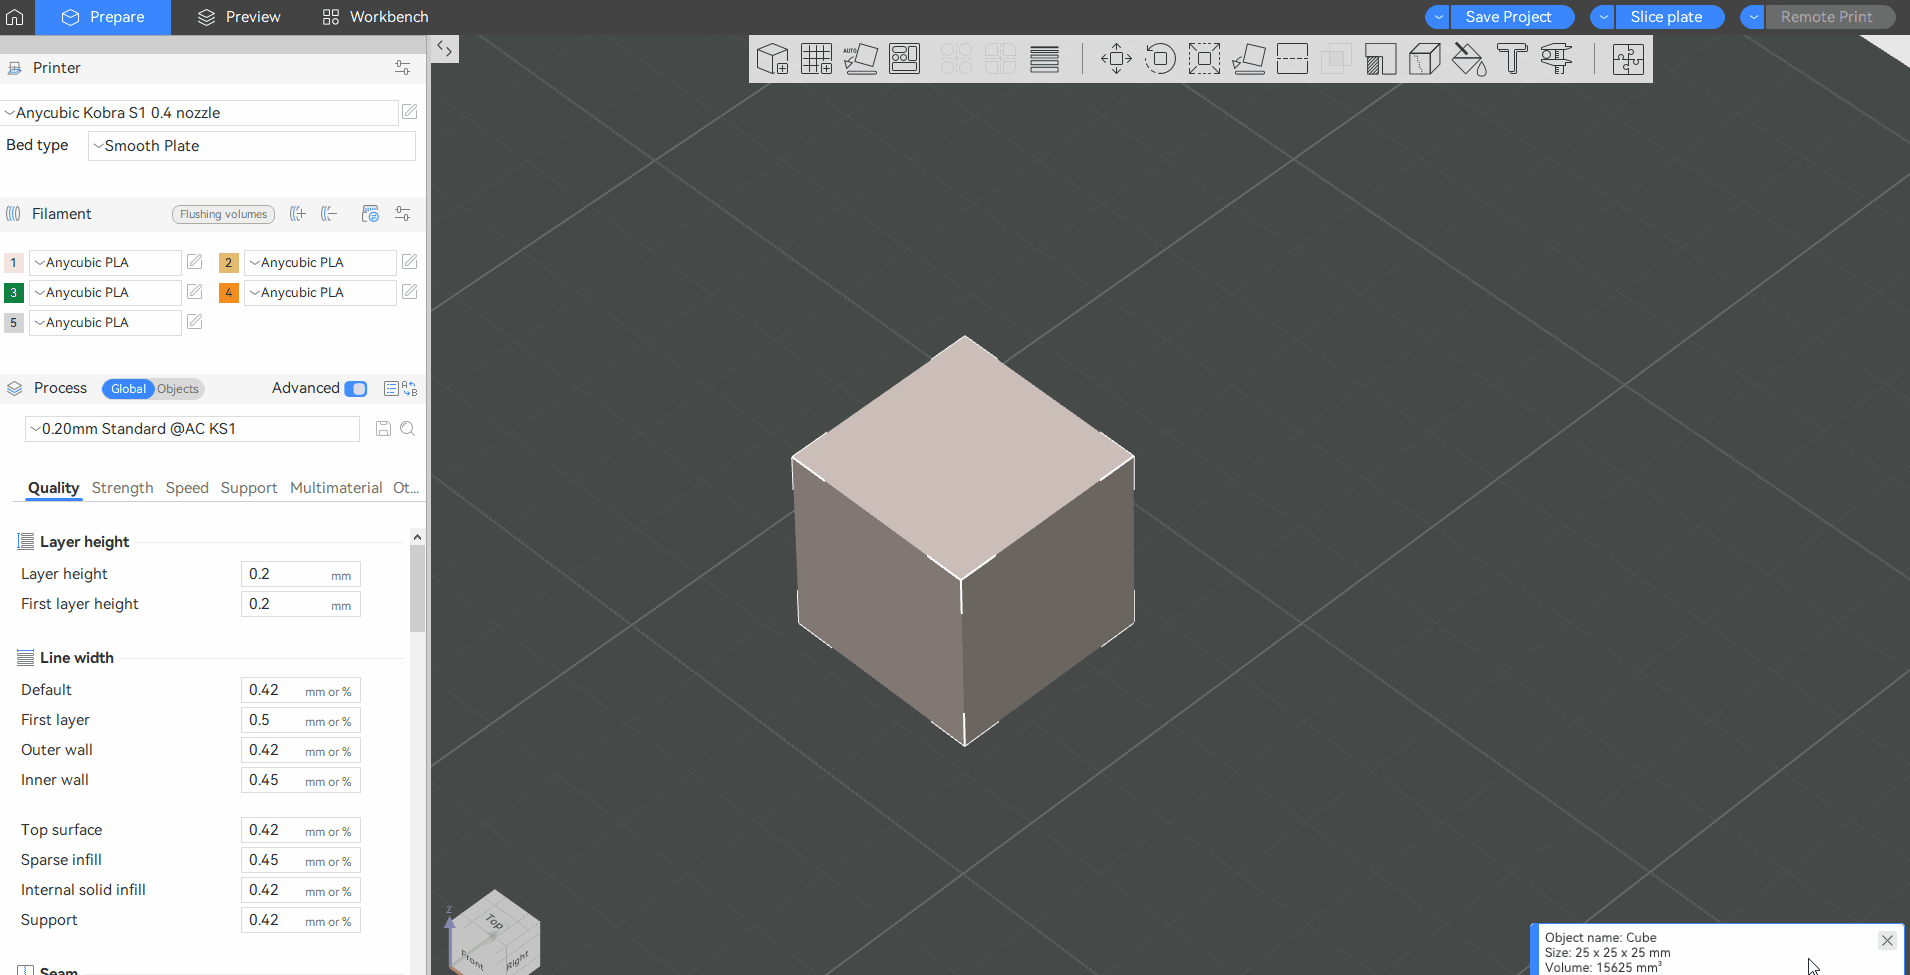The width and height of the screenshot is (1910, 975).
Task: Select the Global process toggle
Action: click(128, 389)
